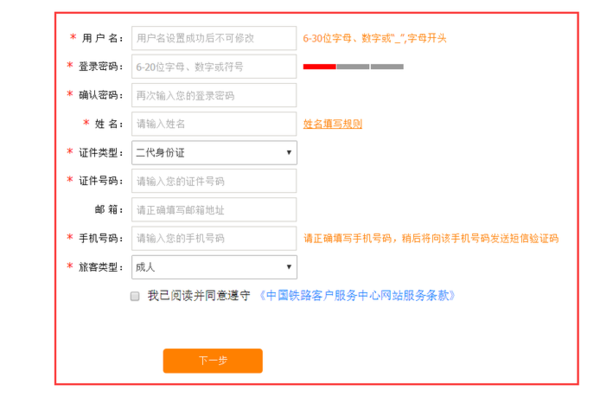600x397 pixels.
Task: Select the 确认密码 confirm password field
Action: (x=214, y=95)
